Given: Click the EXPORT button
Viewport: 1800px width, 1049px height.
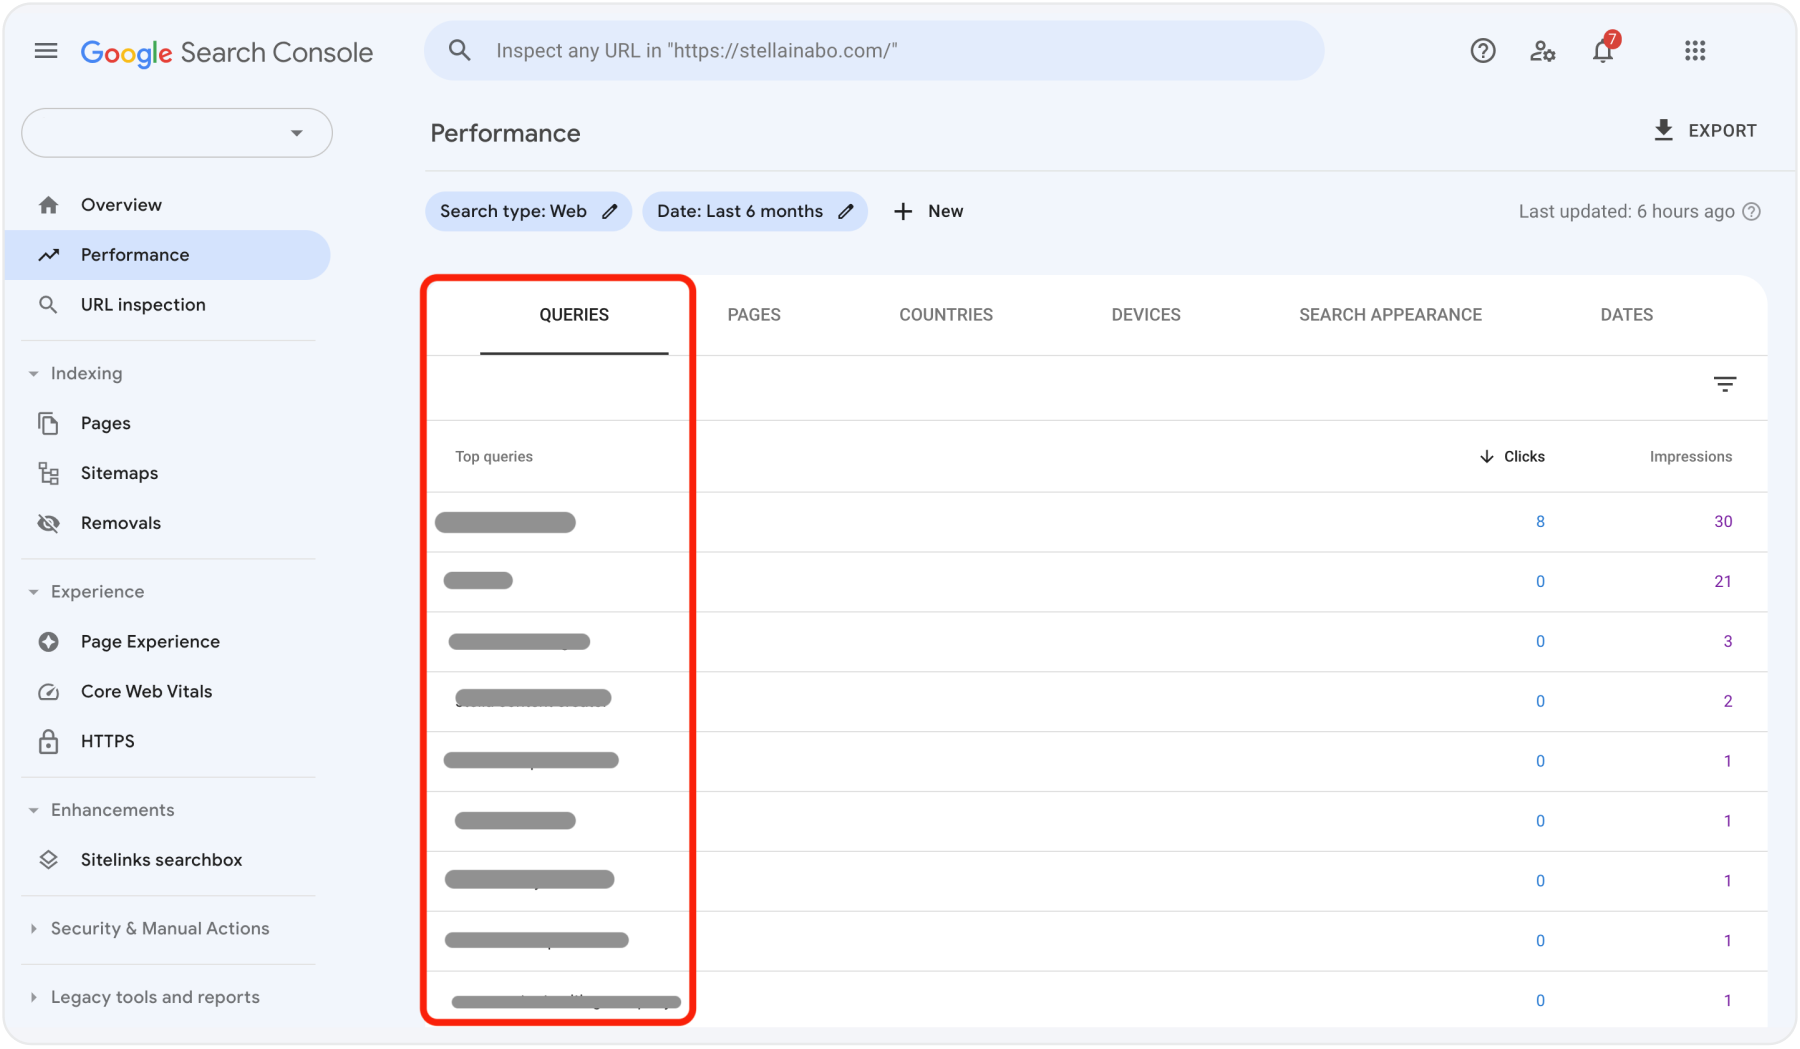Looking at the screenshot, I should coord(1705,130).
